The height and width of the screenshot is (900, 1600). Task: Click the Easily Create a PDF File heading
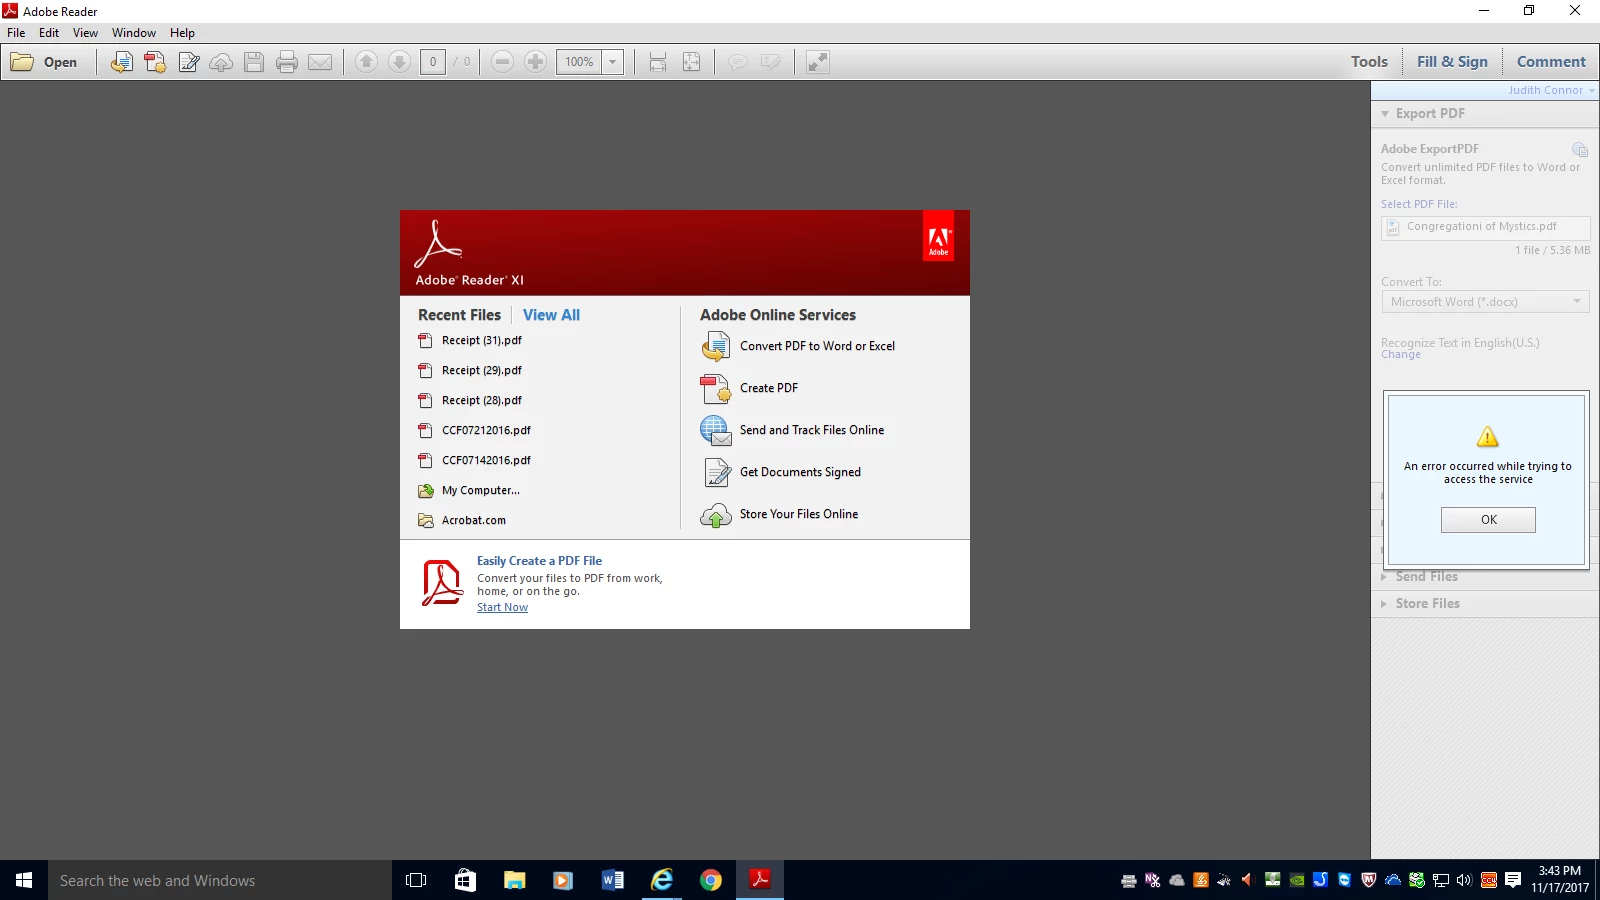coord(539,561)
